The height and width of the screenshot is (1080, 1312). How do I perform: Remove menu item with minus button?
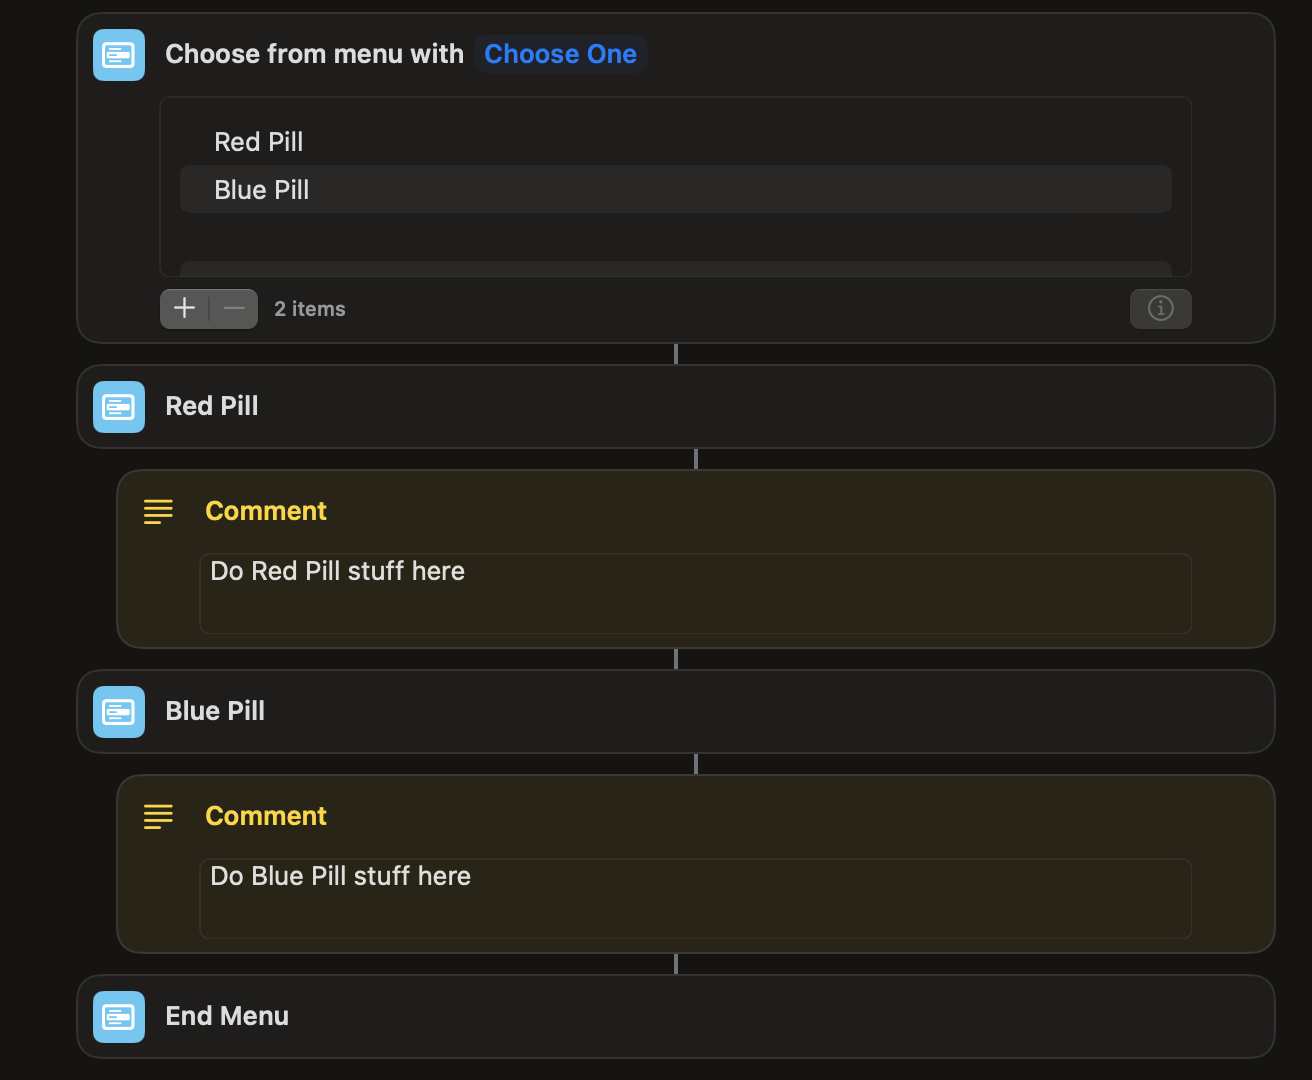235,309
